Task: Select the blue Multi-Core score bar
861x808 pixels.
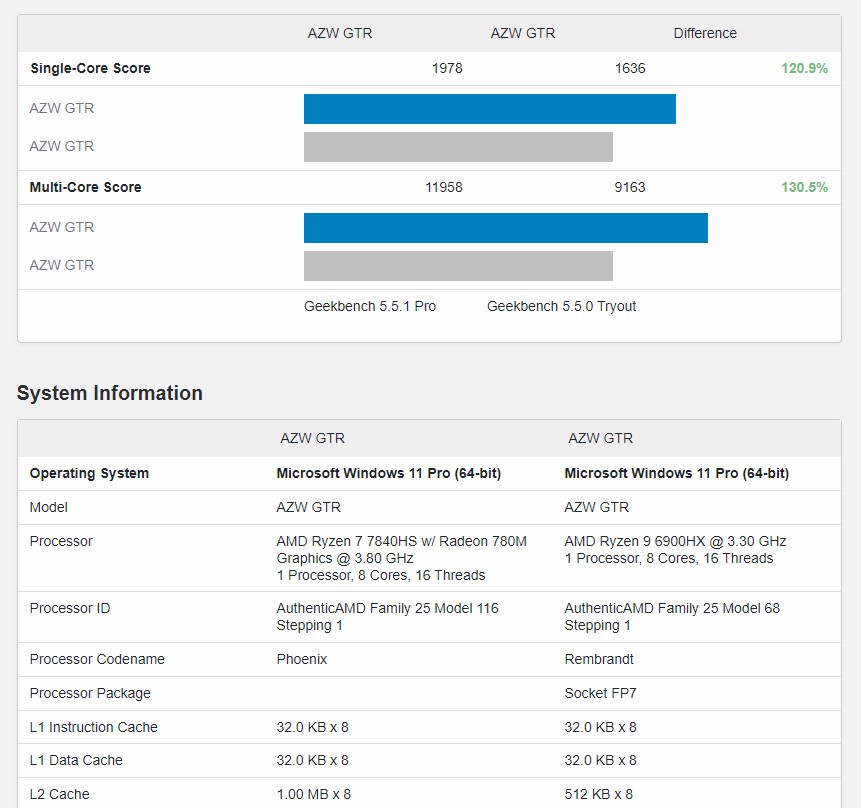Action: (505, 228)
